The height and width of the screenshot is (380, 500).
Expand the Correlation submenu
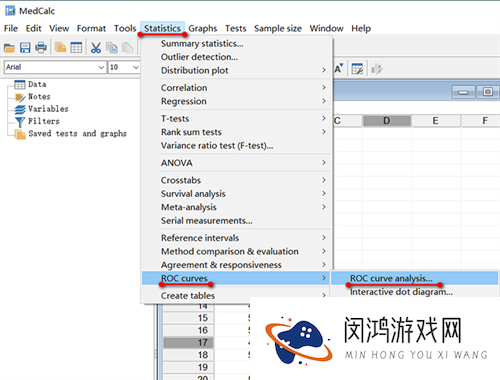point(237,88)
